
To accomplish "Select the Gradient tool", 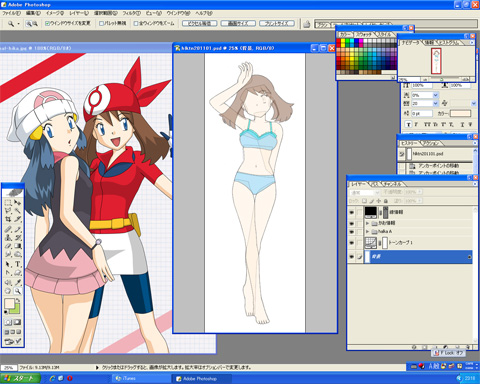I will [18, 246].
